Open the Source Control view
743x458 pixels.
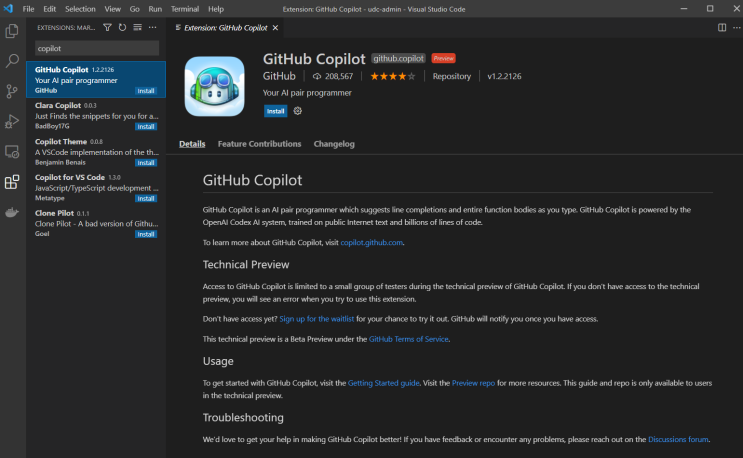[12, 91]
